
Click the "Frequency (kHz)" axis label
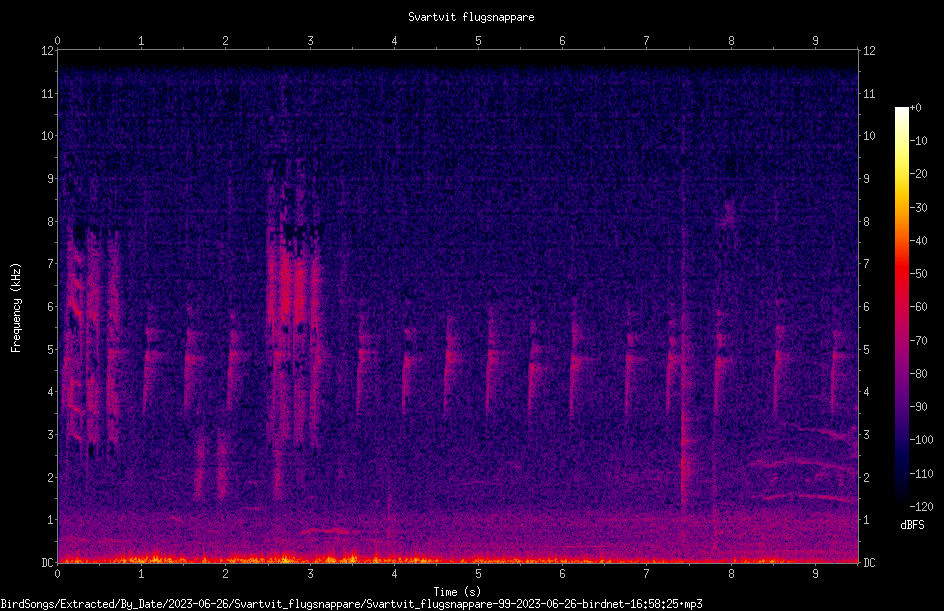[16, 308]
